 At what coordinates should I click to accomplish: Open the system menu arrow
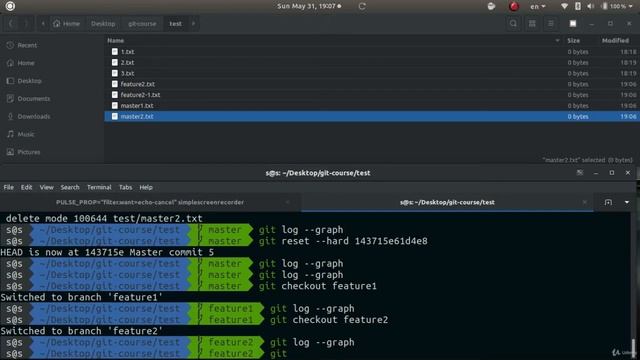coord(631,7)
